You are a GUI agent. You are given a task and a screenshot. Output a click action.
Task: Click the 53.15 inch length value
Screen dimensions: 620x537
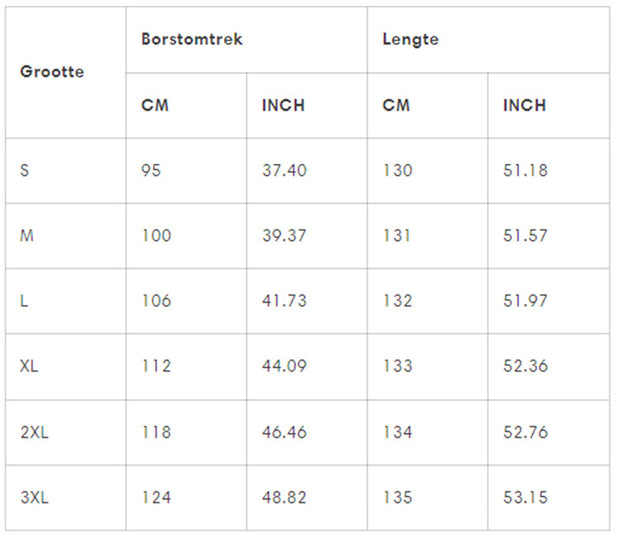[525, 497]
